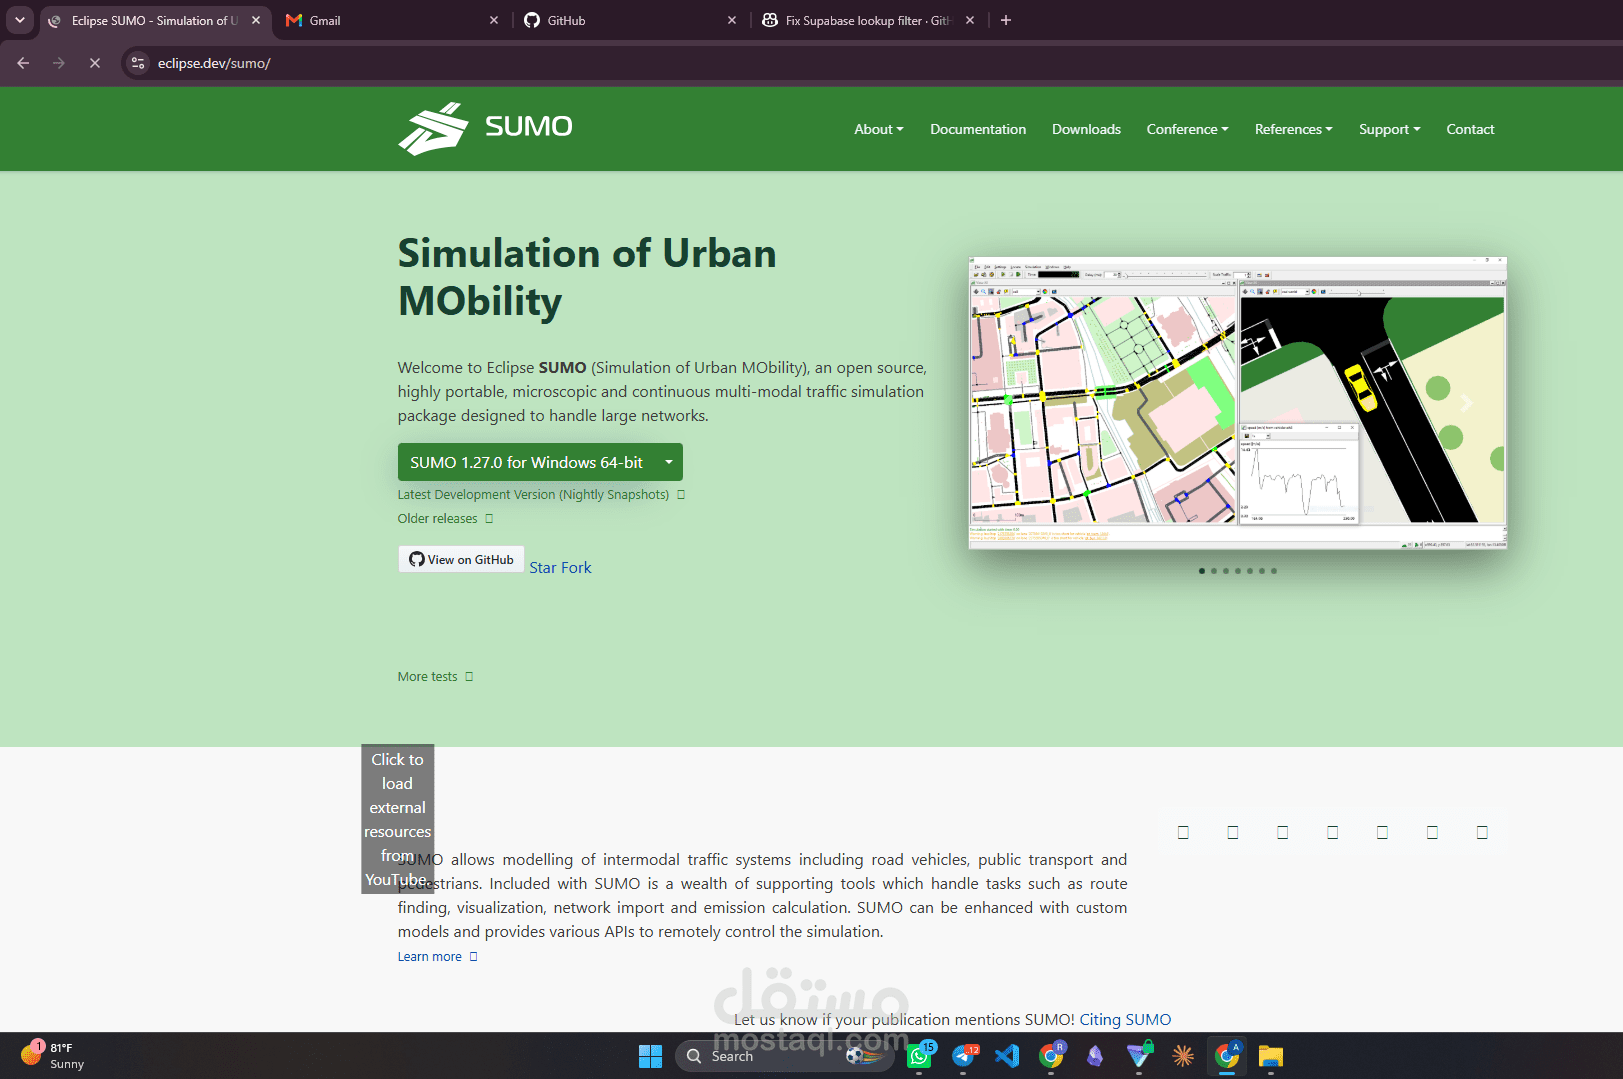1623x1079 pixels.
Task: Open the download button's dropdown caret
Action: [x=669, y=462]
